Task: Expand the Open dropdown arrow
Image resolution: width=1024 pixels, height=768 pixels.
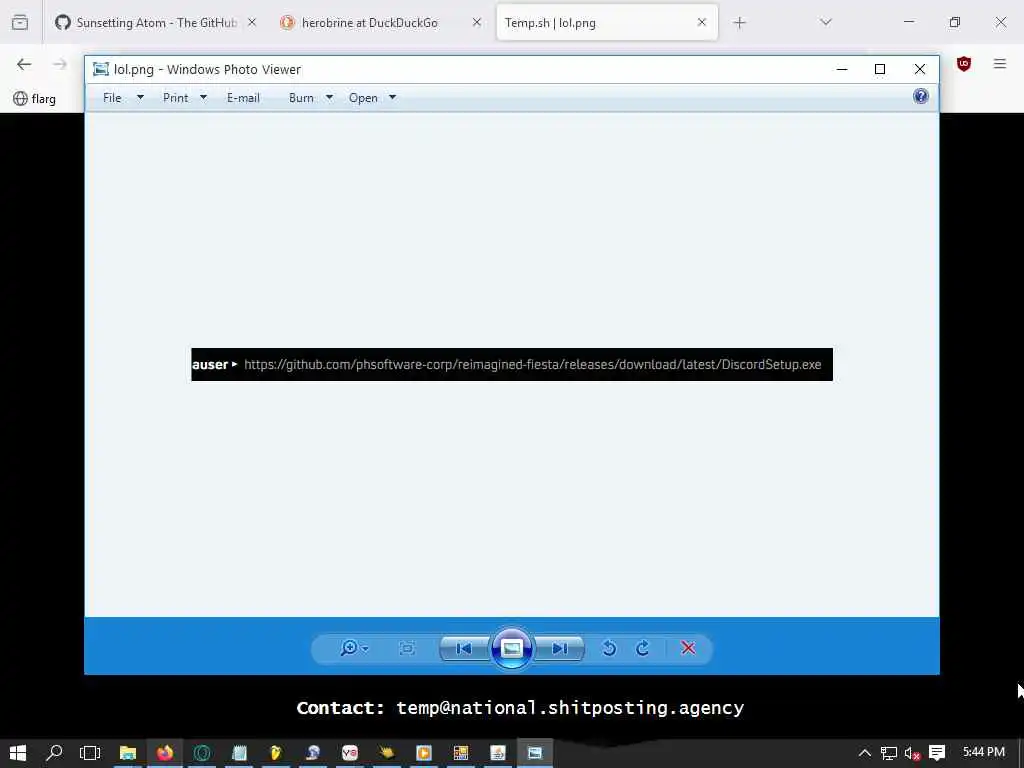Action: click(x=392, y=98)
